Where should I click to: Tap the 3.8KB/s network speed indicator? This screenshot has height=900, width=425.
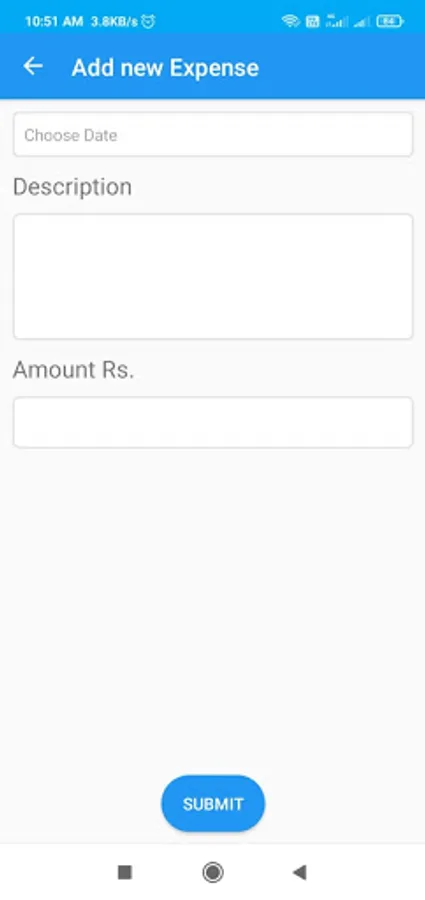coord(114,22)
